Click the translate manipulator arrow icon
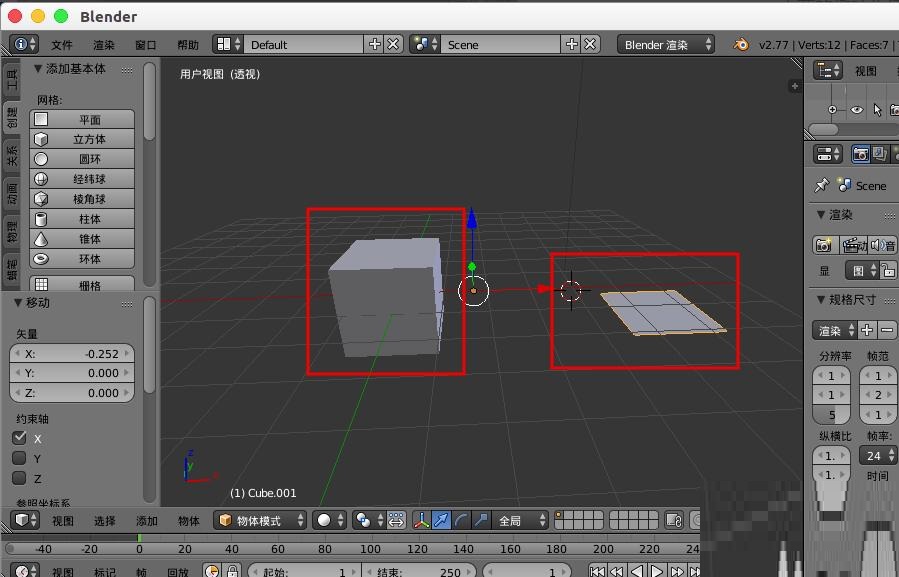 pyautogui.click(x=443, y=520)
